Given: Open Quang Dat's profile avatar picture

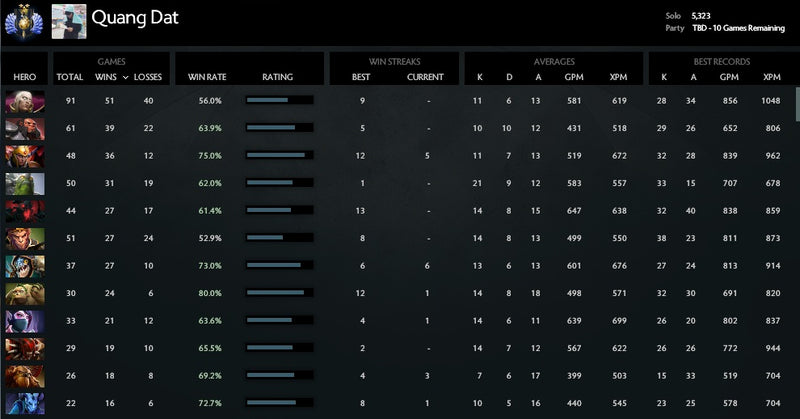Looking at the screenshot, I should 68,20.
